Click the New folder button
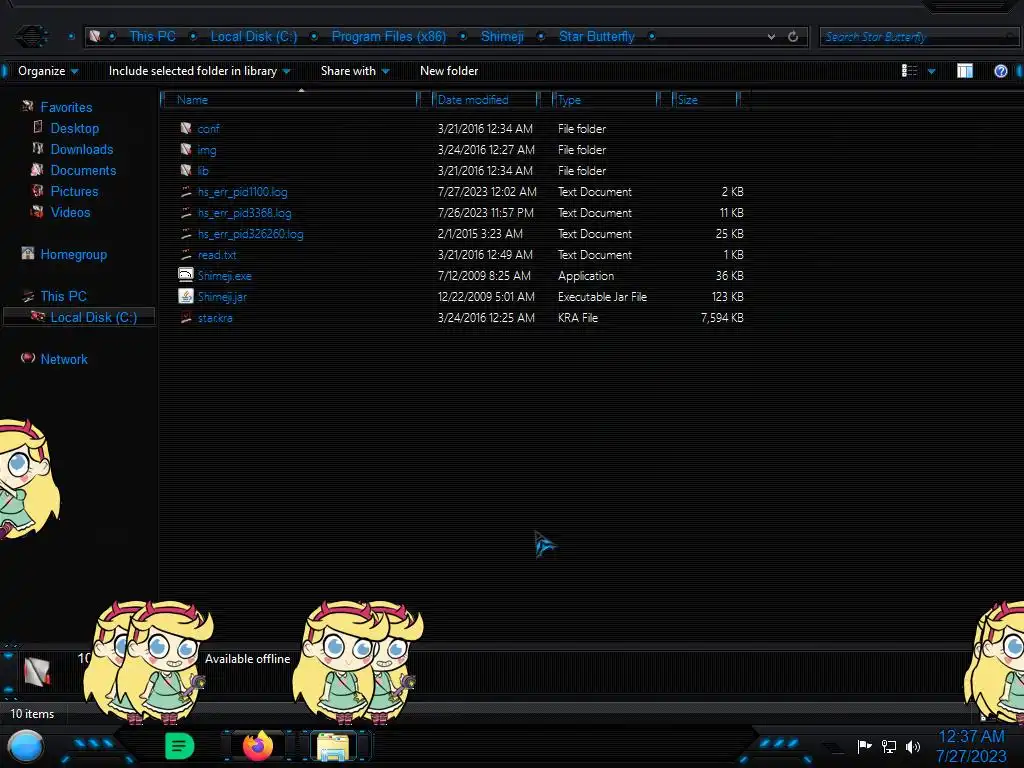Image resolution: width=1024 pixels, height=768 pixels. coord(449,71)
